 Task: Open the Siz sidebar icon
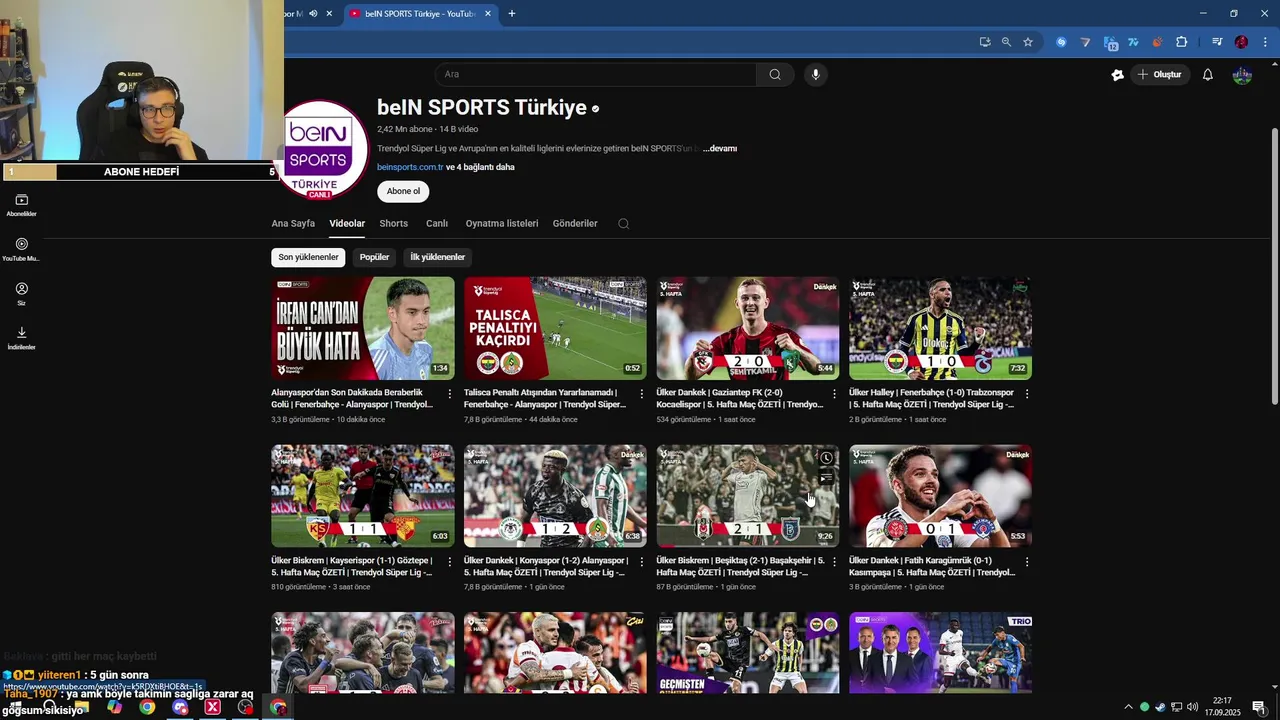coord(22,294)
